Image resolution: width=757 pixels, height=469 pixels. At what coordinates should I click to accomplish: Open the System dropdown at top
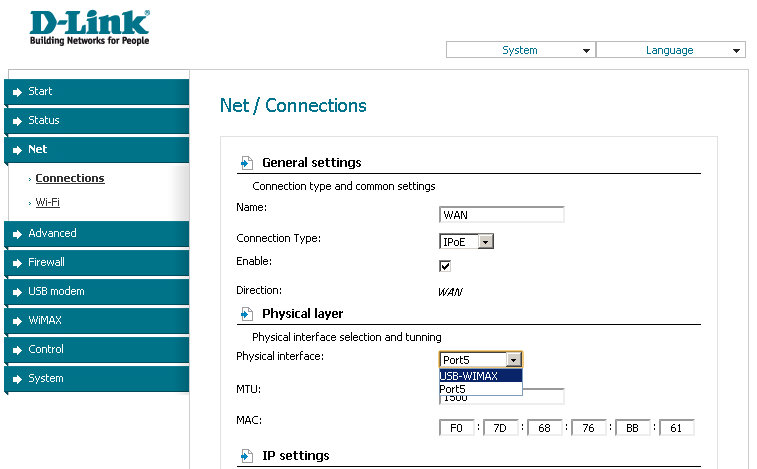[520, 50]
